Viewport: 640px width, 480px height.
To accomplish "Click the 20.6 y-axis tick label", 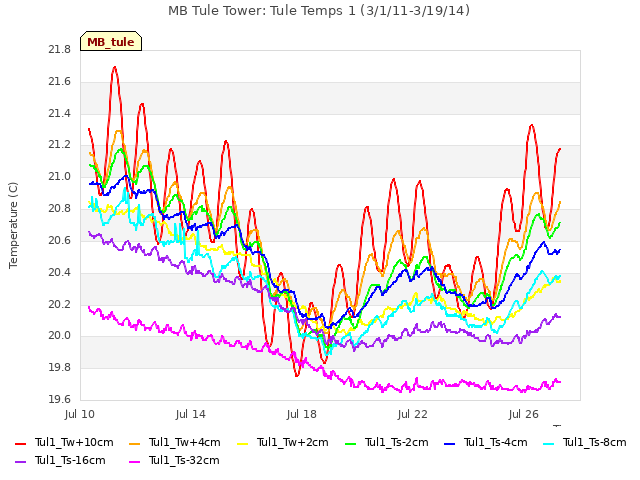I will pos(60,240).
